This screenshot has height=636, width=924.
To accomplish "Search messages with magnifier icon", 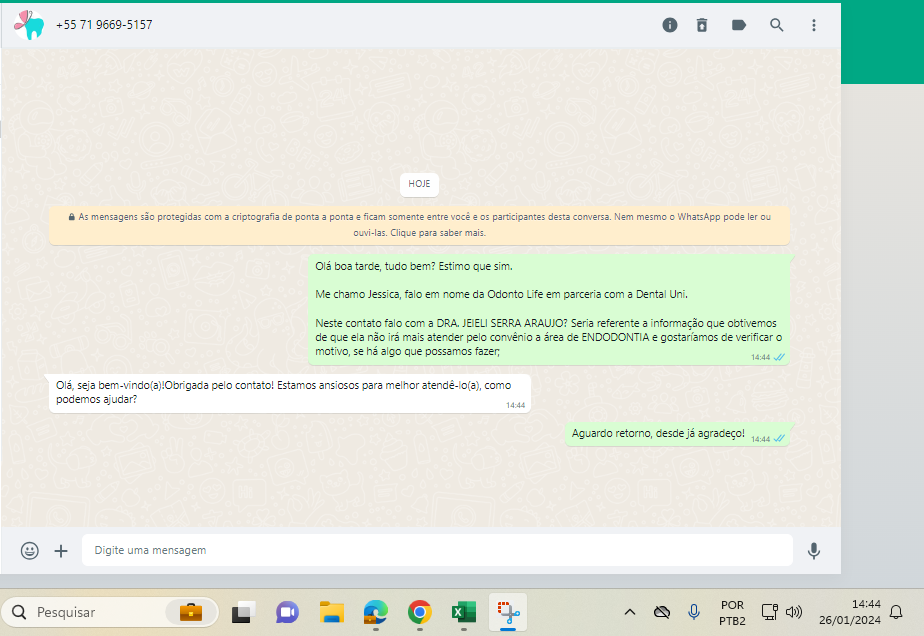I will point(777,25).
